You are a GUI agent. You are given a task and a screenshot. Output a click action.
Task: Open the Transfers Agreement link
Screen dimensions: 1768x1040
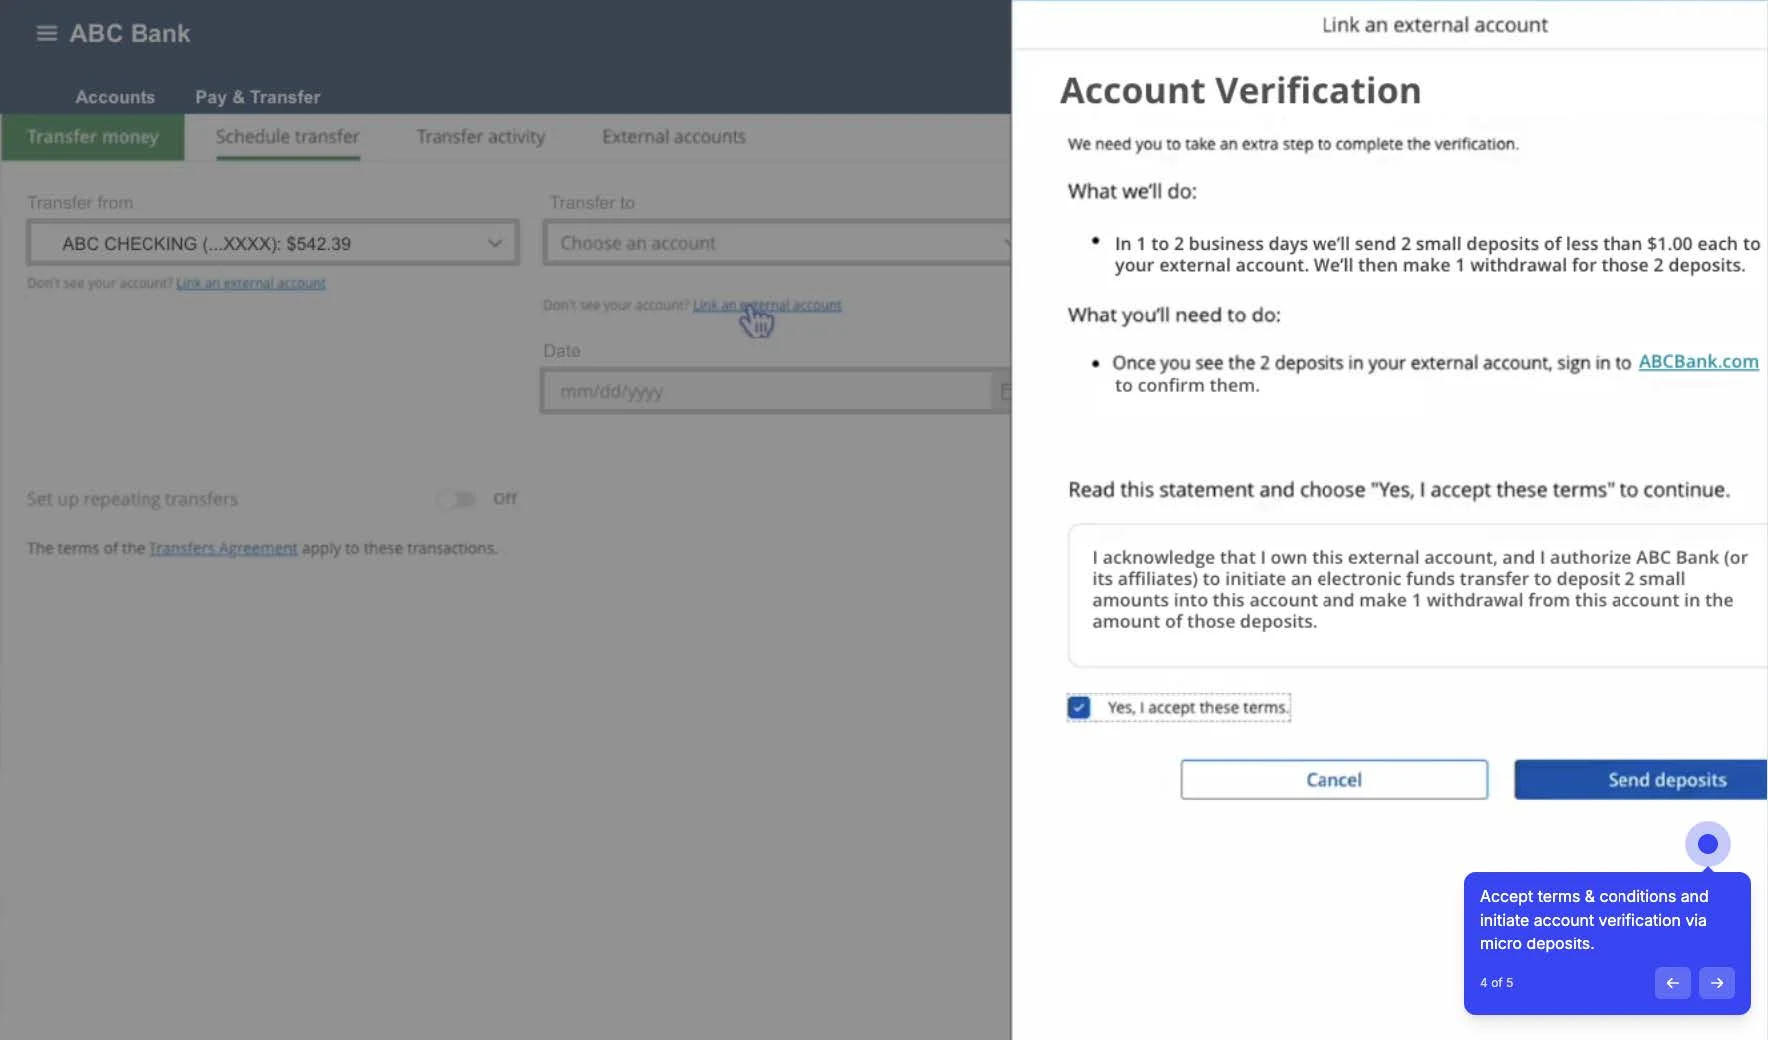(x=223, y=548)
